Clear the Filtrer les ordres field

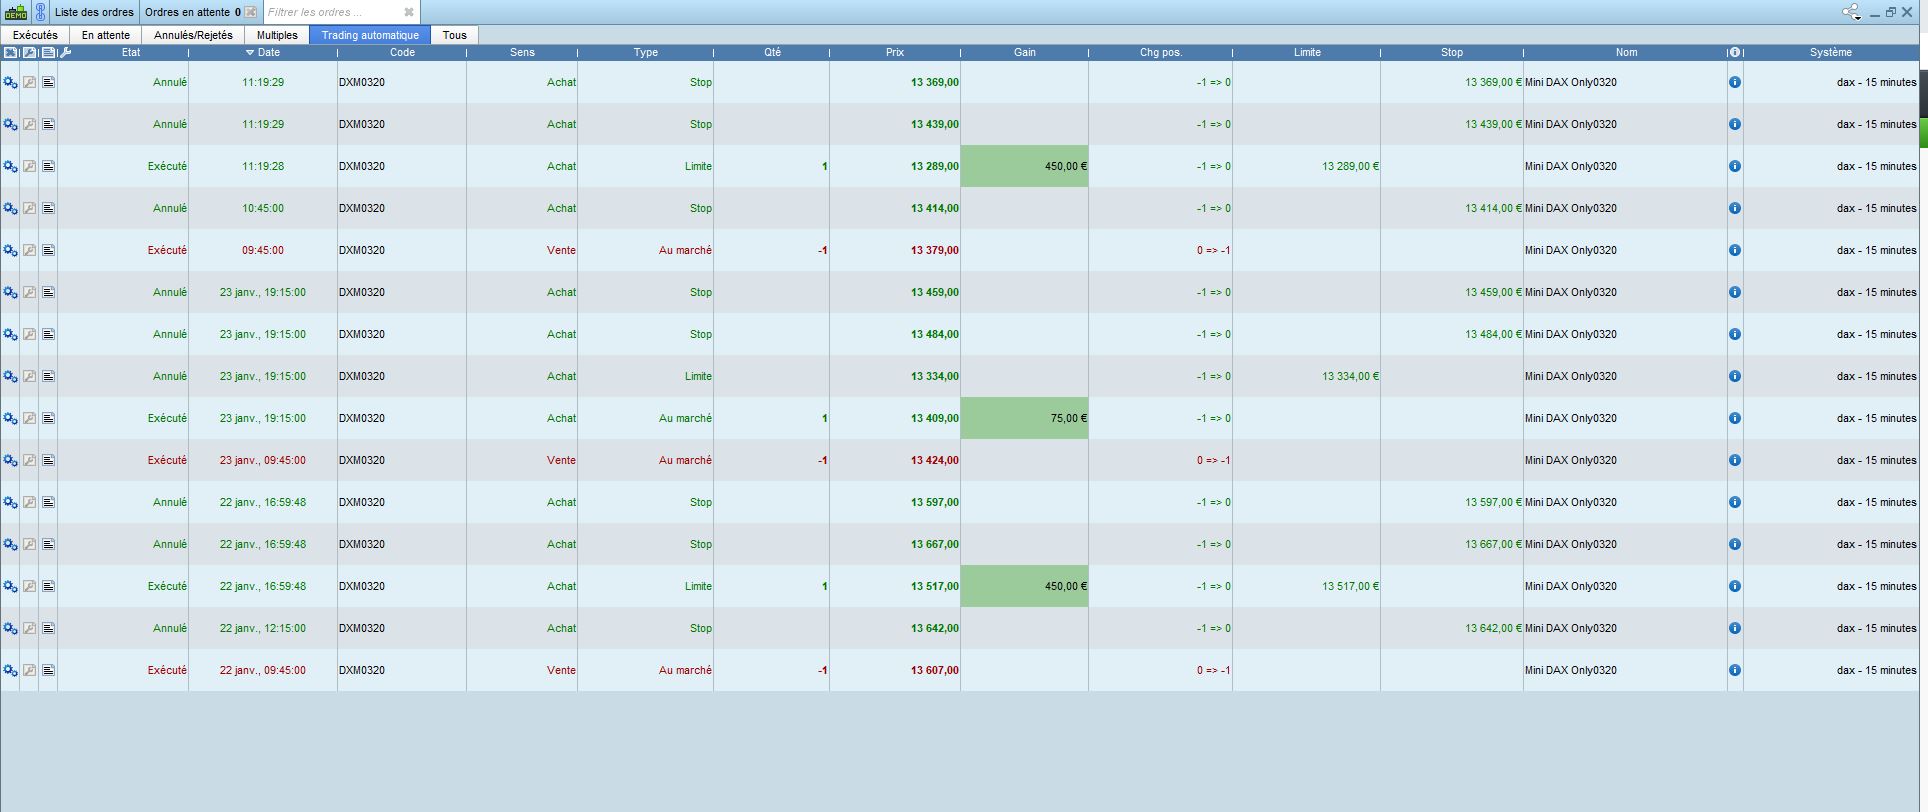point(409,13)
